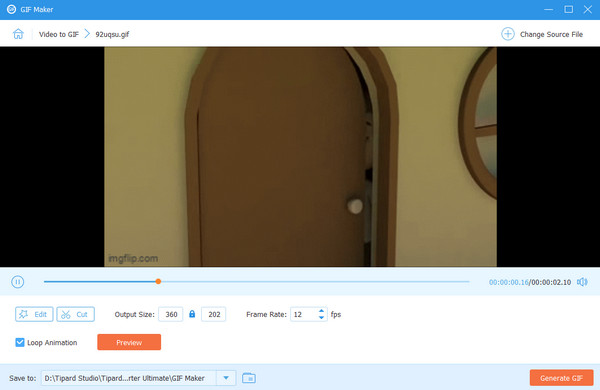Image resolution: width=600 pixels, height=390 pixels.
Task: Click the orange playback progress handle
Action: 158,282
